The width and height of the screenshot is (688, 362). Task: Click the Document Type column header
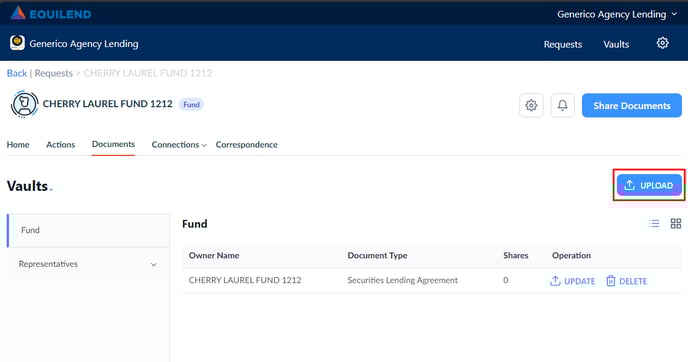[x=377, y=255]
